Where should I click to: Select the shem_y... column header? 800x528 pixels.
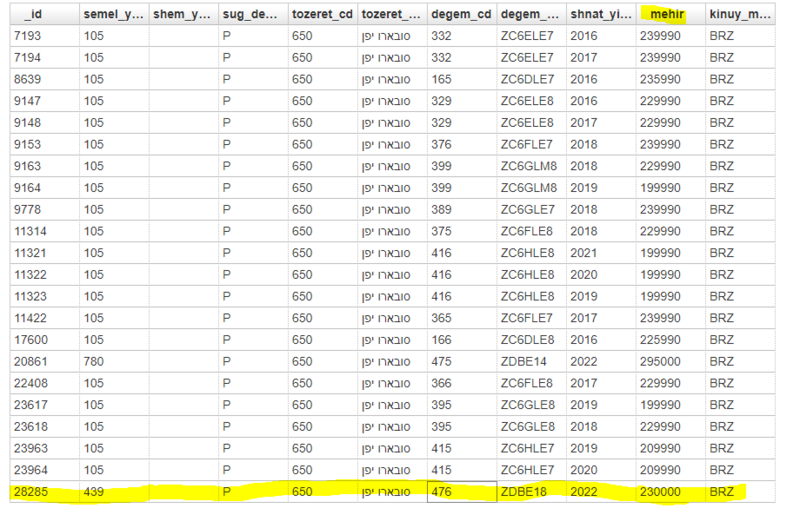184,14
